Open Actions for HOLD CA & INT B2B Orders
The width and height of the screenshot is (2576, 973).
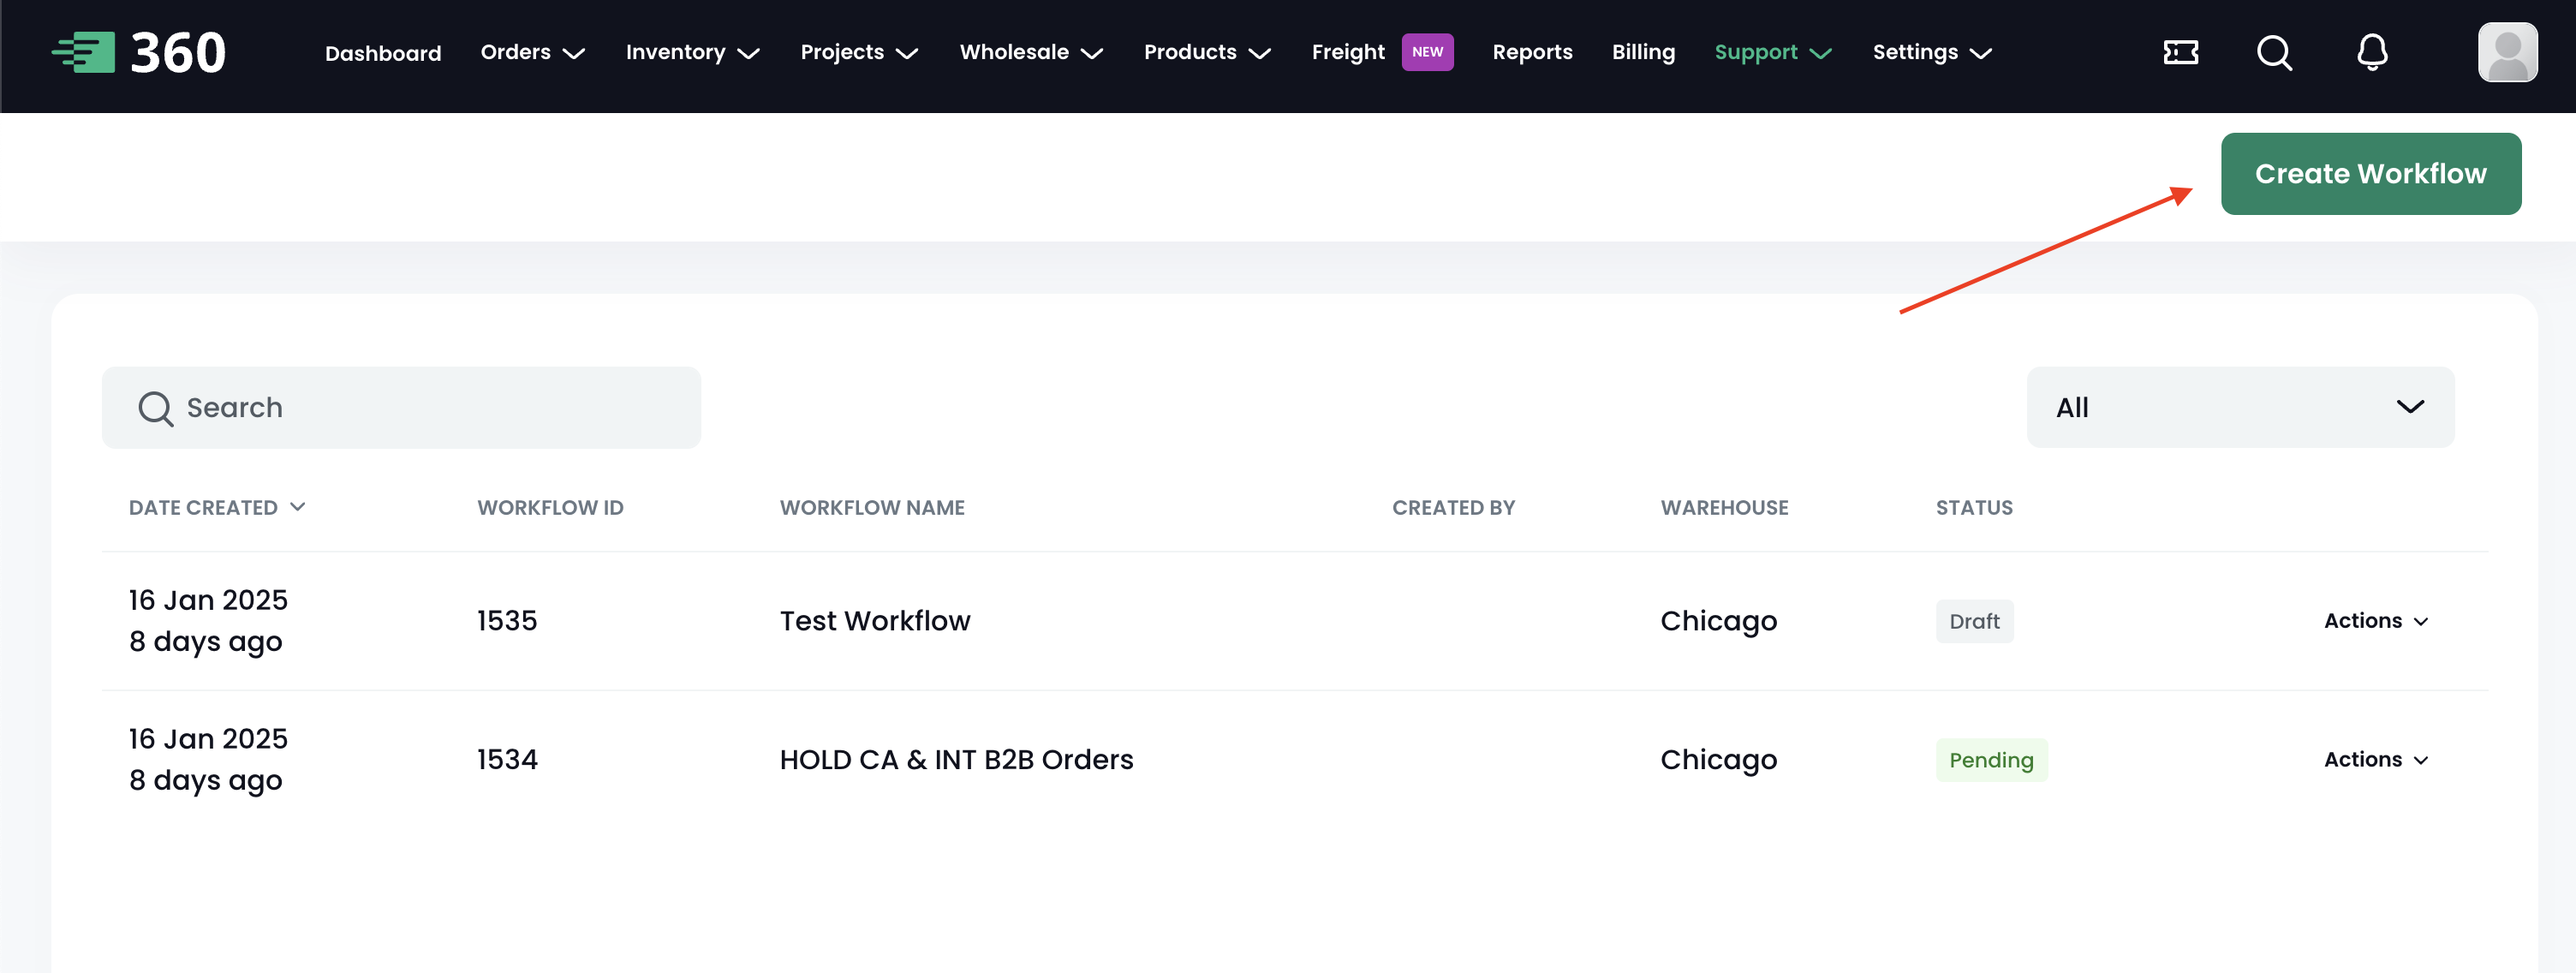point(2376,760)
